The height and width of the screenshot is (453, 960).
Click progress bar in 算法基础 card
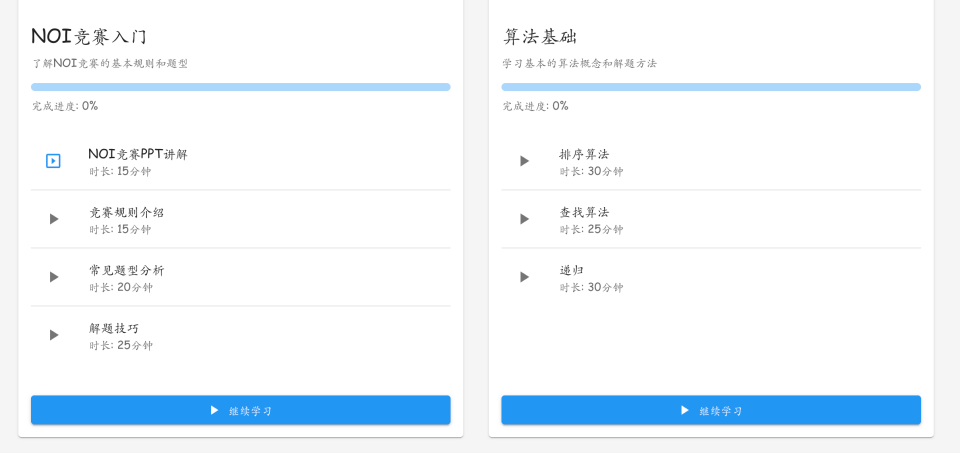point(711,87)
